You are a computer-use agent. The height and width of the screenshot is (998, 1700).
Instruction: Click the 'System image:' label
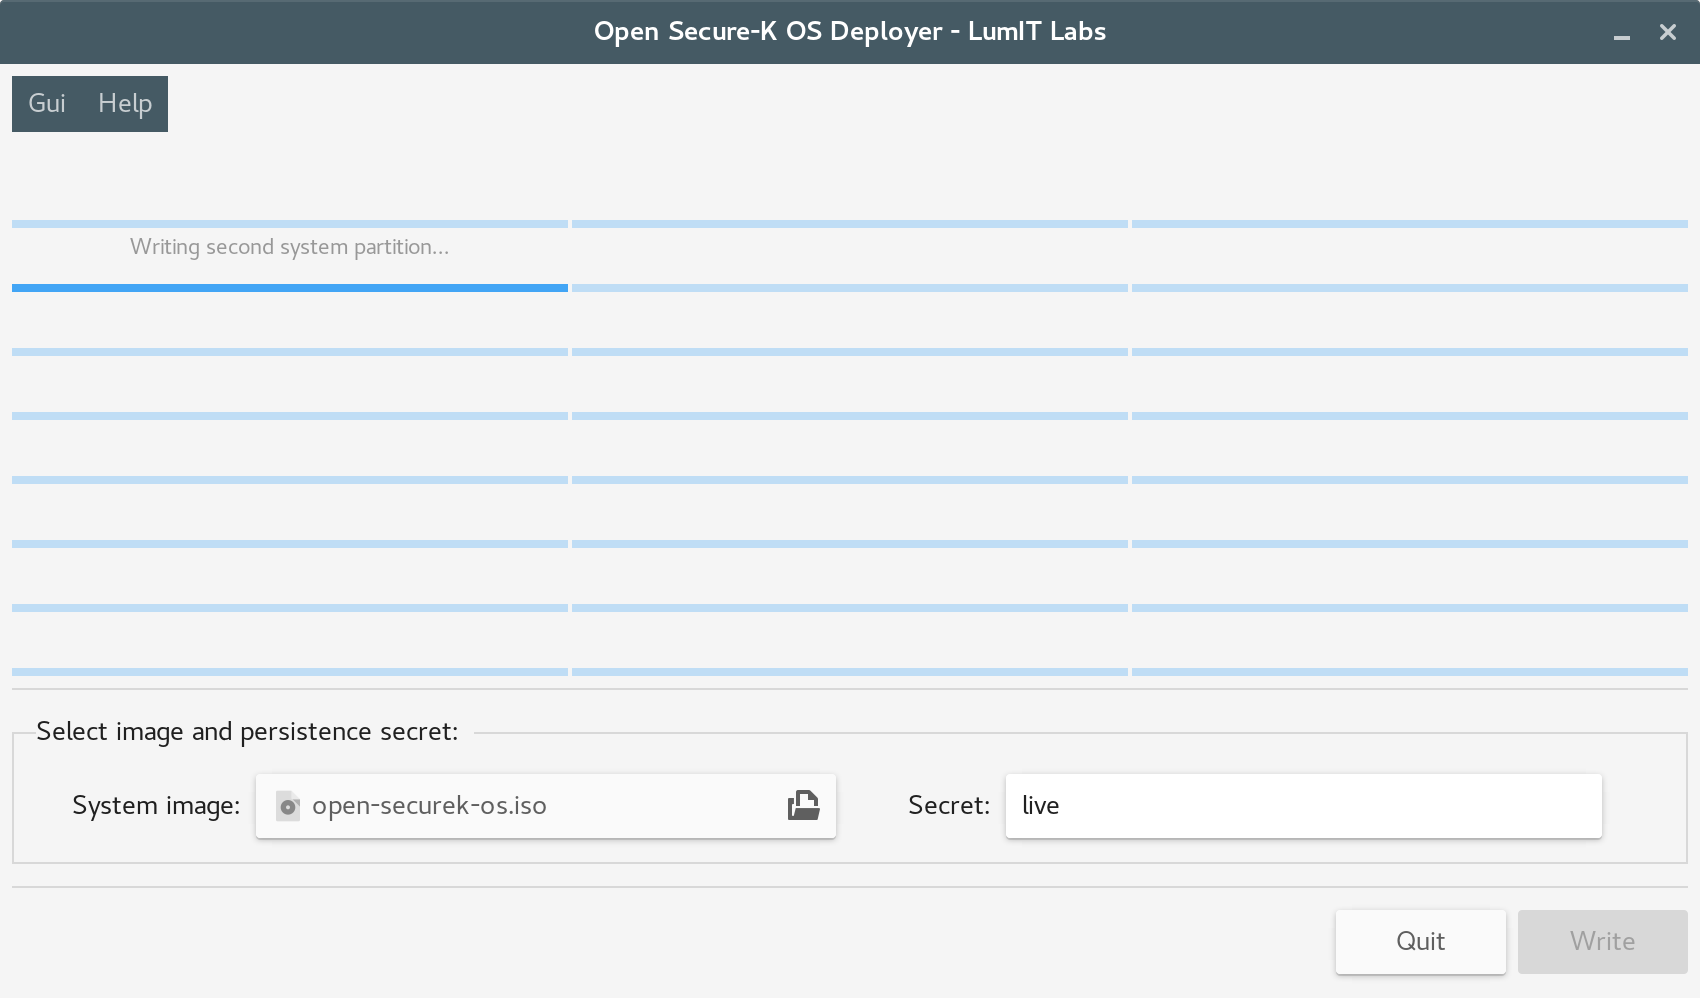click(156, 806)
